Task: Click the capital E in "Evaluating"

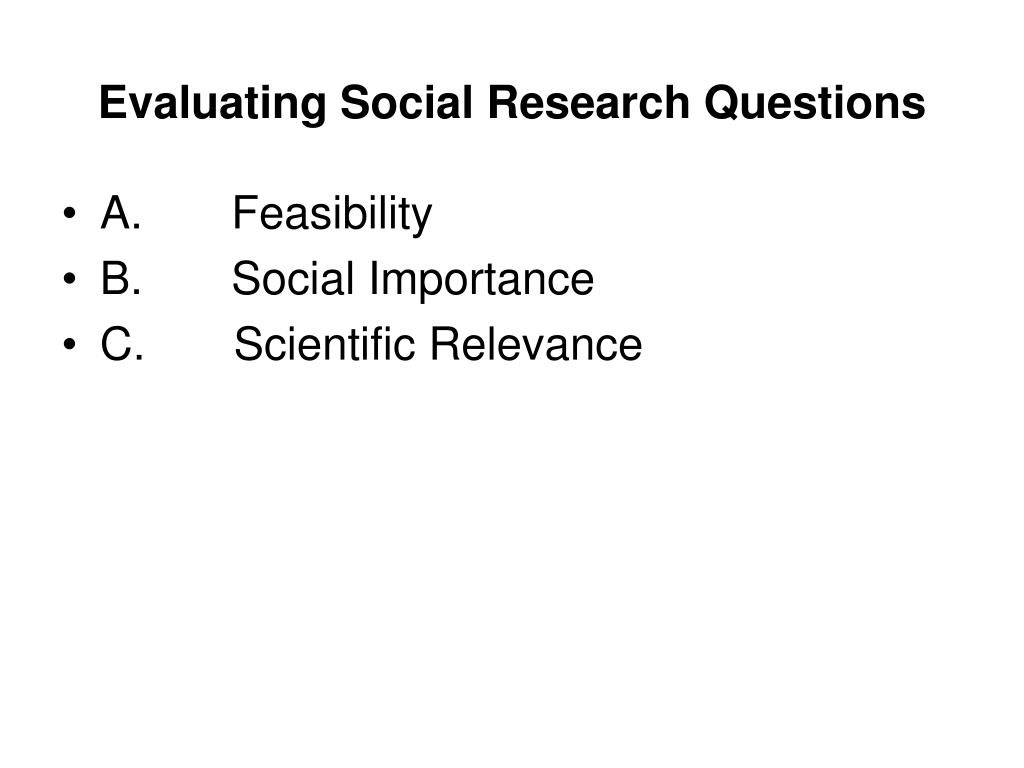Action: pyautogui.click(x=113, y=102)
